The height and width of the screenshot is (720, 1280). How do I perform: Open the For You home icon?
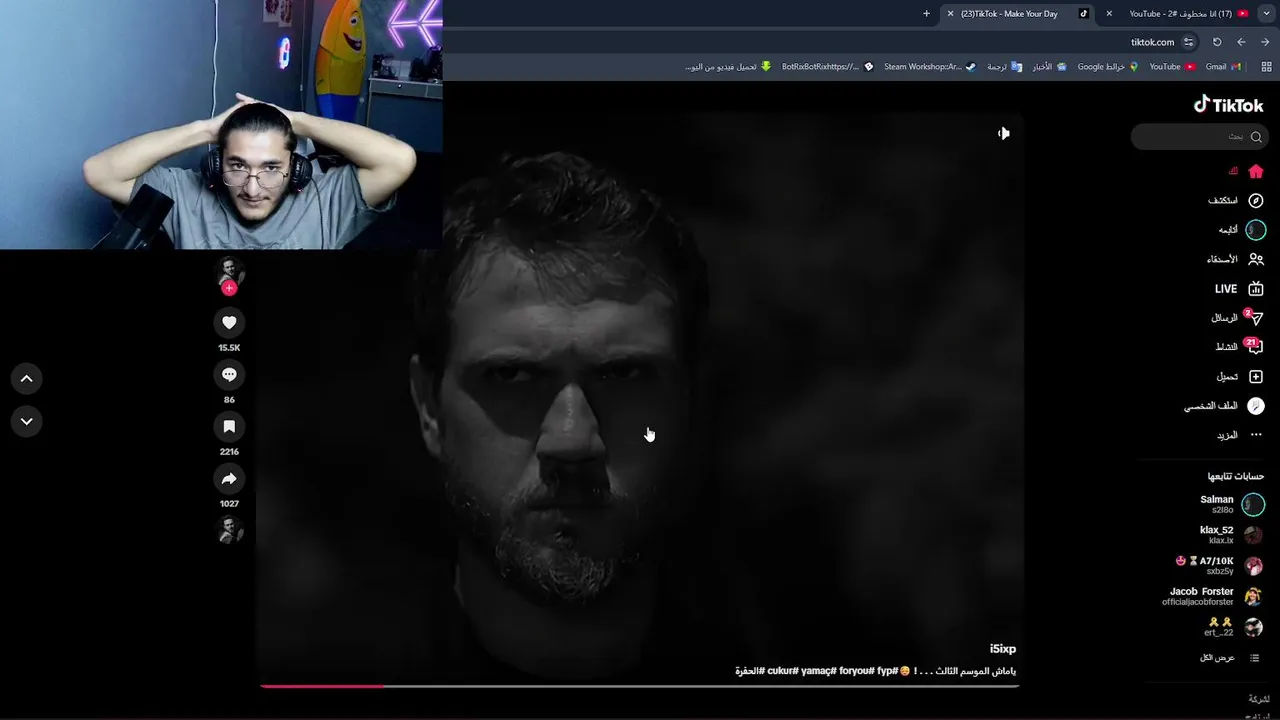1256,171
